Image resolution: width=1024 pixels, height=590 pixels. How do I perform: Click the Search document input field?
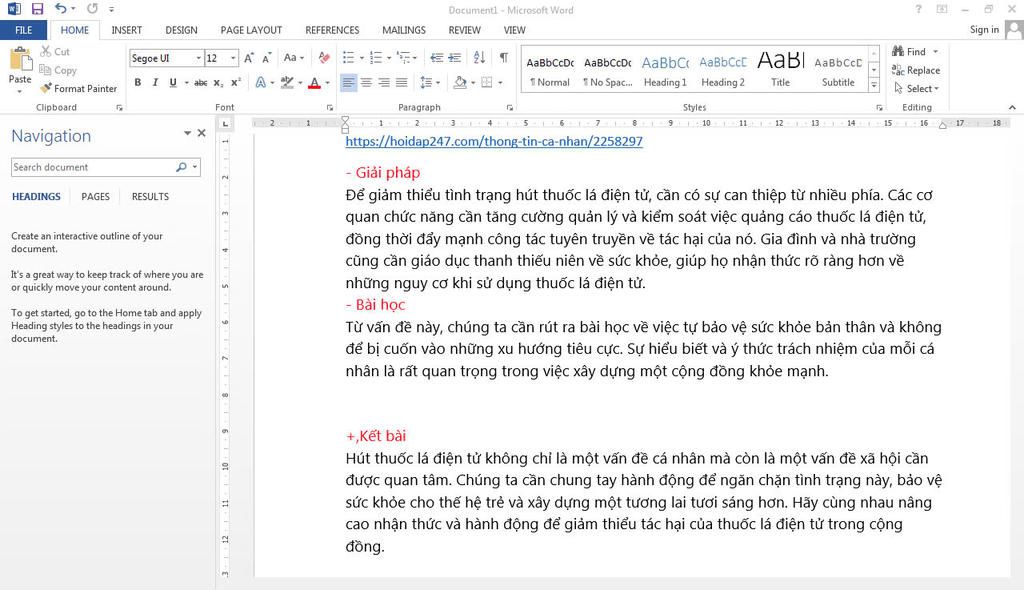[x=92, y=167]
